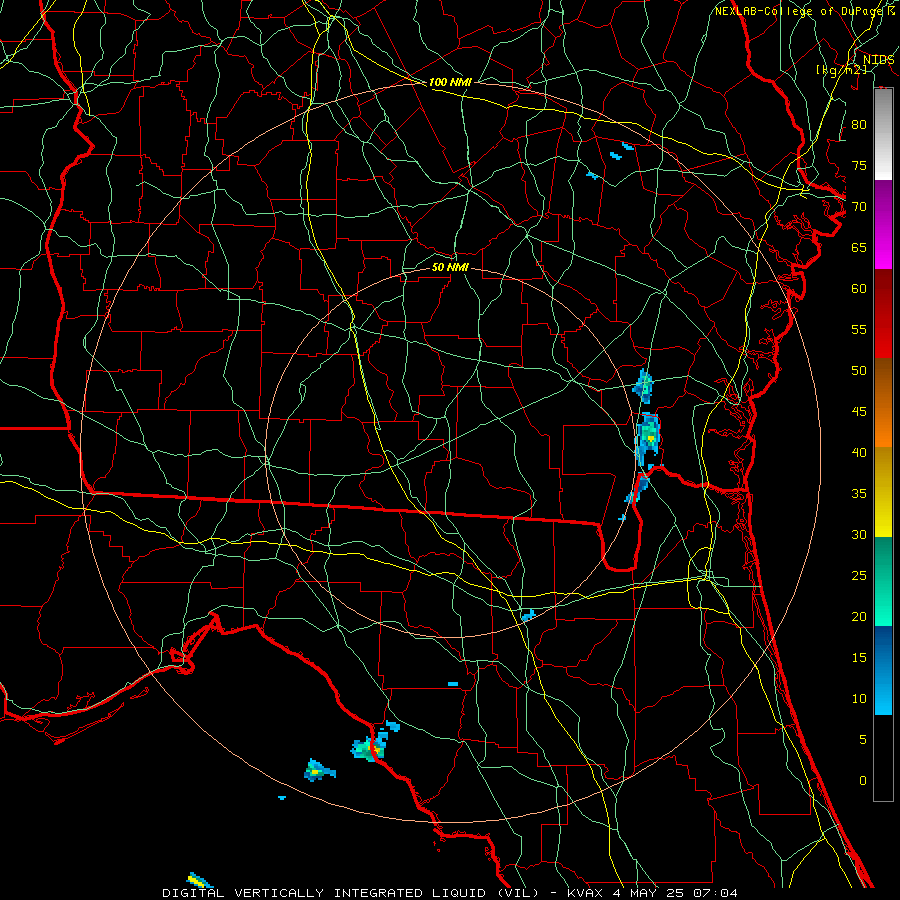
Task: Pick the green segment of the color scale
Action: tap(883, 581)
